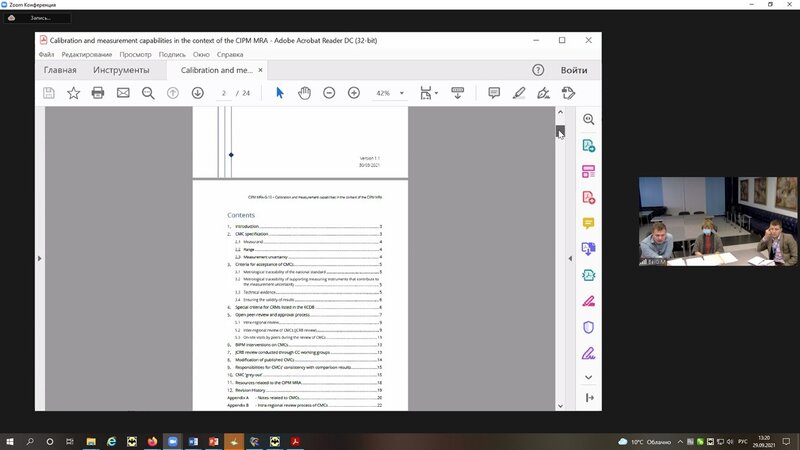Screen dimensions: 800x450
Task: Open the Protect shield tool in sidebar
Action: [x=589, y=326]
